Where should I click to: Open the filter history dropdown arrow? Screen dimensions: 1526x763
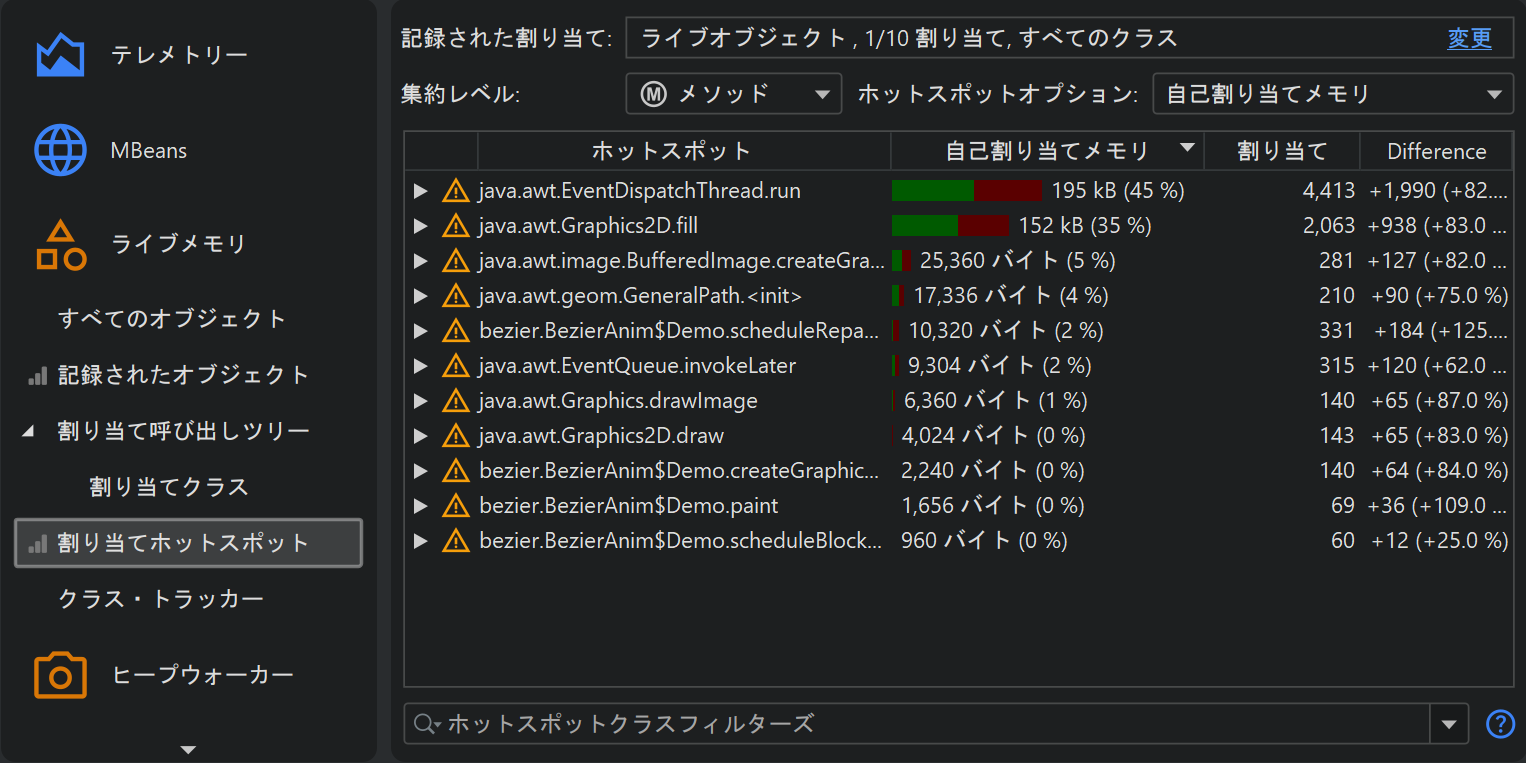point(1449,724)
